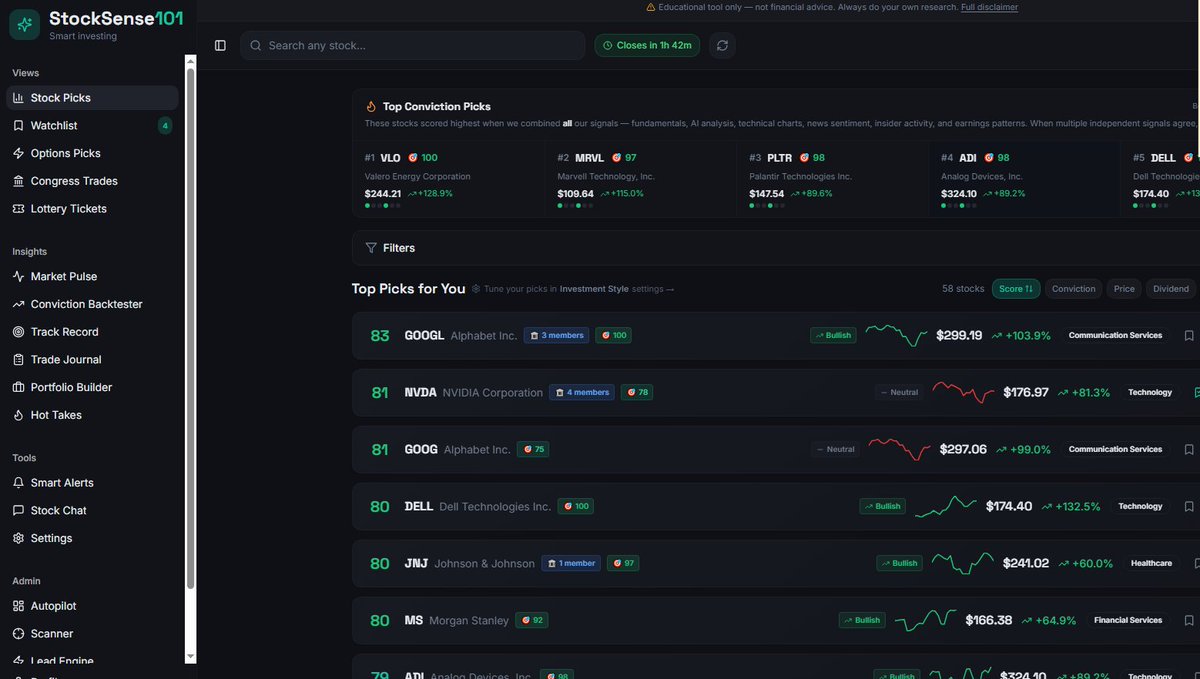Screen dimensions: 1200x679
Task: Open the Full disclaimer link
Action: coord(989,7)
